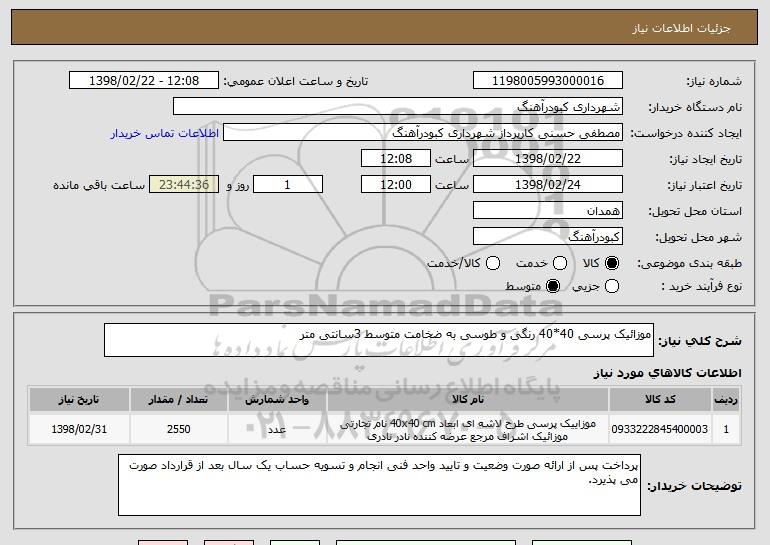Open اطلاعات تماس خریدار link
770x545 pixels.
tap(165, 133)
